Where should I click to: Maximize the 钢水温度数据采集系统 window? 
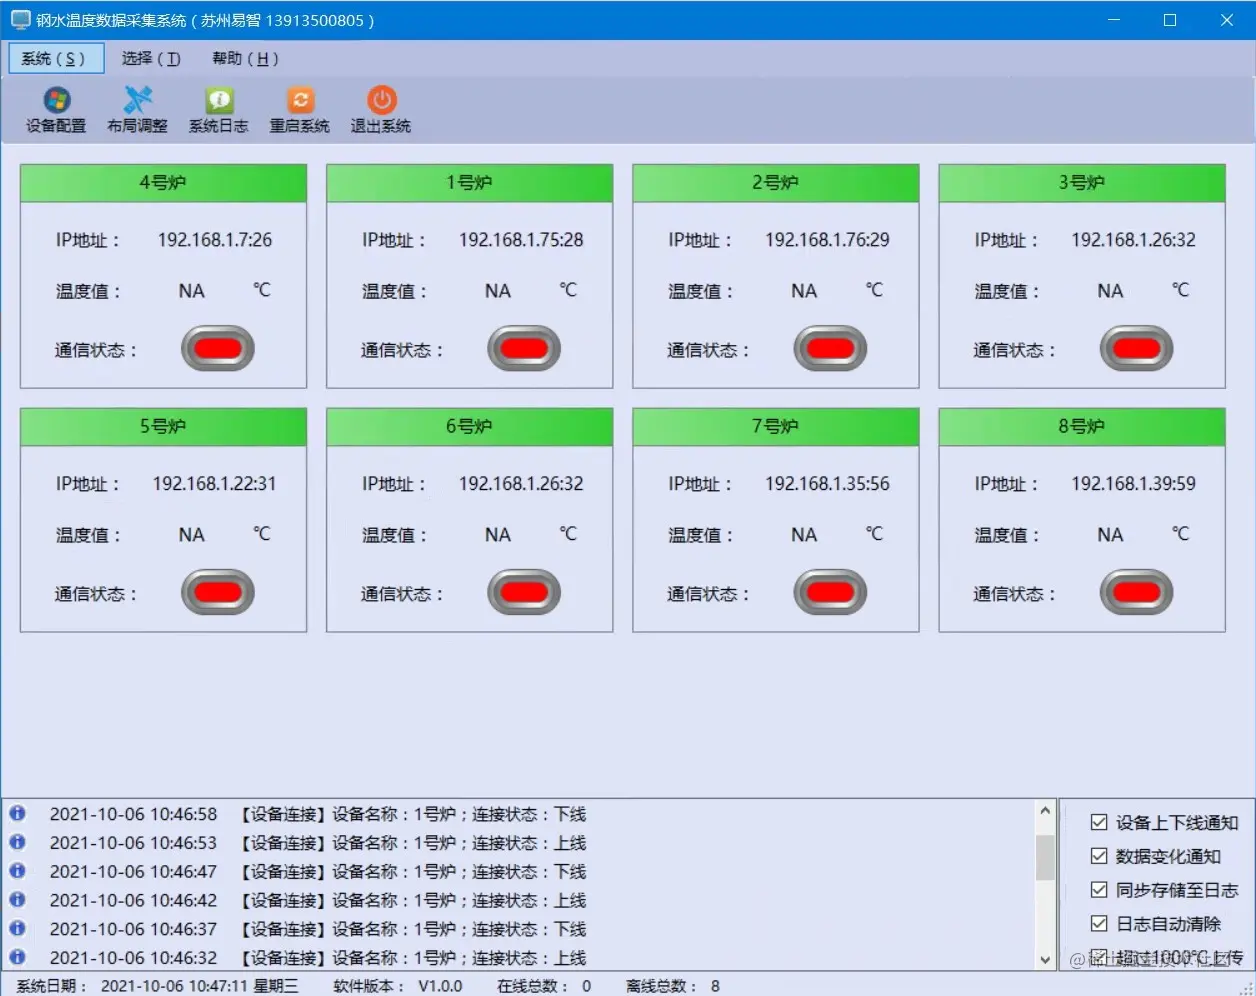pos(1170,20)
